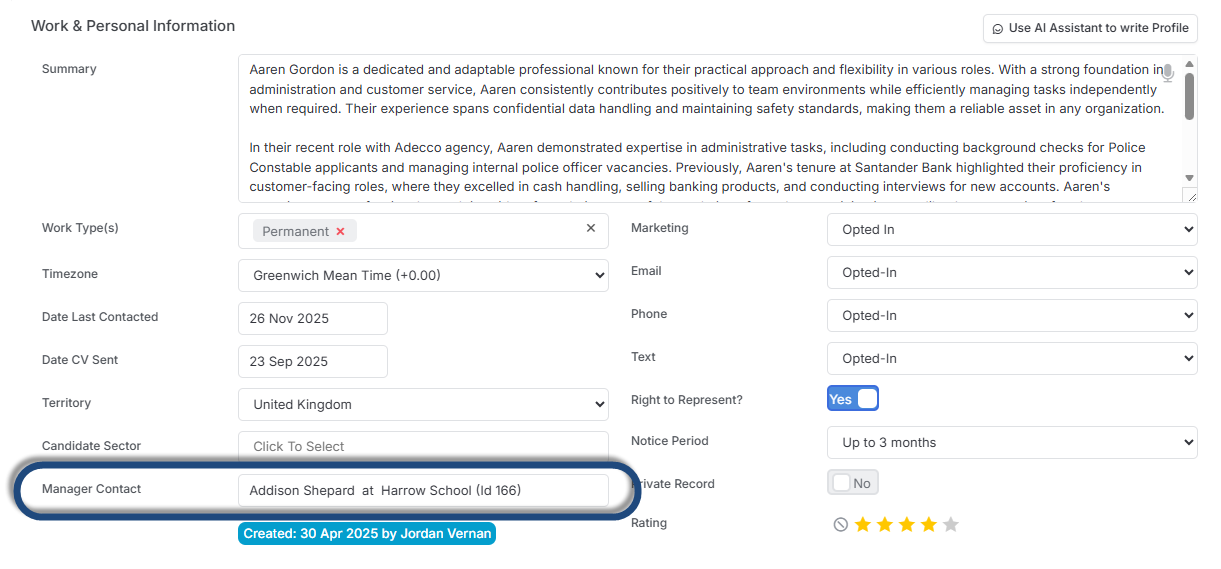1221x569 pixels.
Task: Click the chat icon on AI Assistant button
Action: click(x=997, y=28)
